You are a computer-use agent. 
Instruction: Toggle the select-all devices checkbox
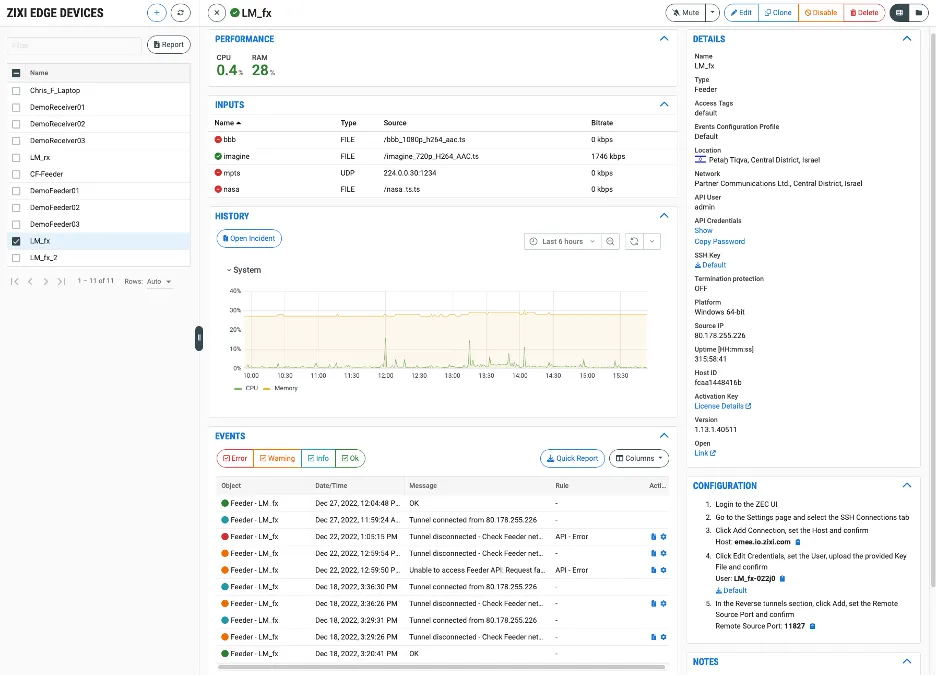point(16,73)
